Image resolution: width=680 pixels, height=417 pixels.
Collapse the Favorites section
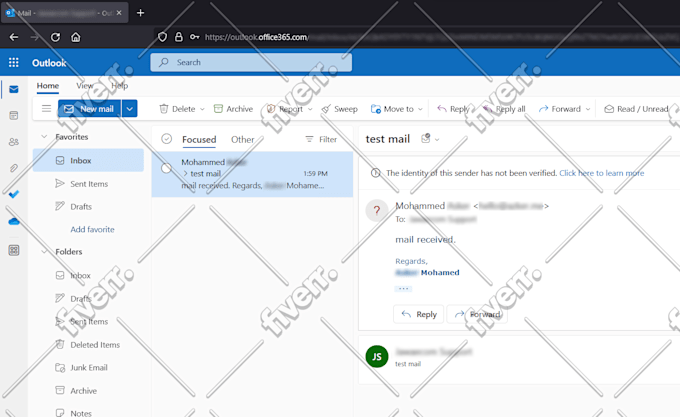pos(44,137)
